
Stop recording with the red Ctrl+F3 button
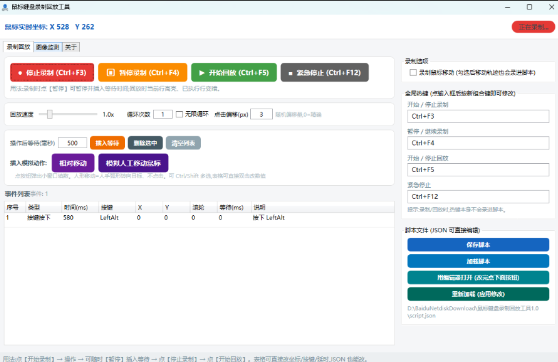[x=52, y=73]
